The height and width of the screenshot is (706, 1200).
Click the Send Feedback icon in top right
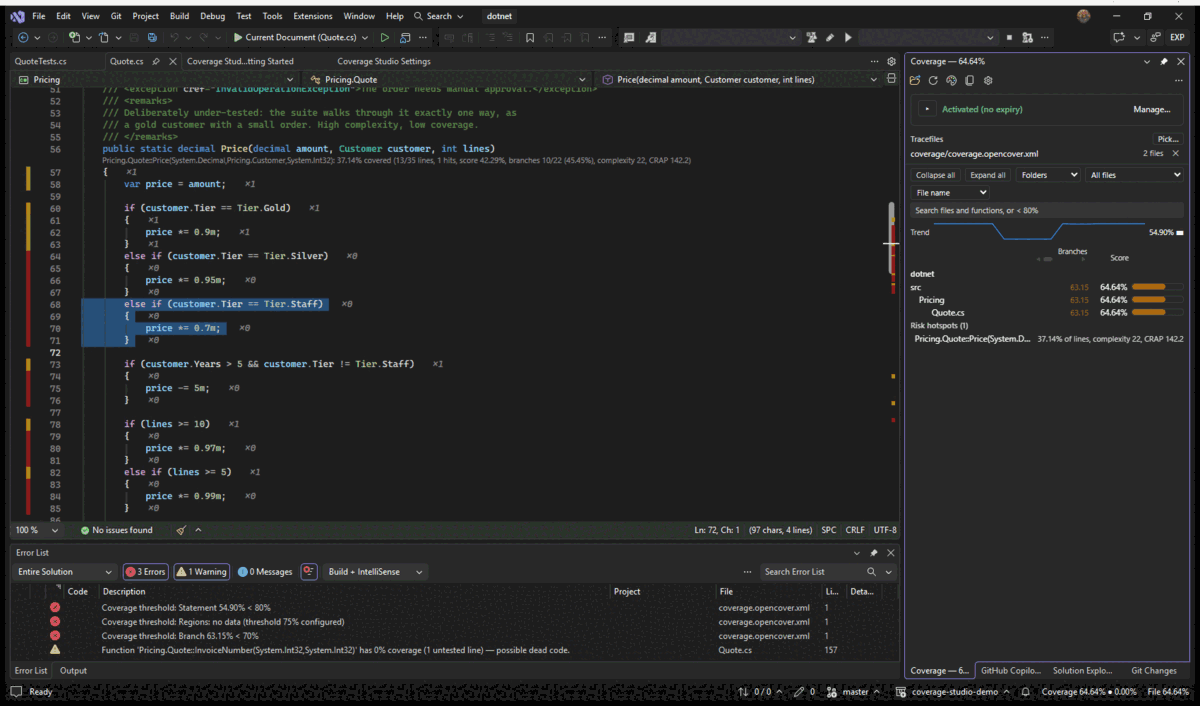(x=1120, y=37)
